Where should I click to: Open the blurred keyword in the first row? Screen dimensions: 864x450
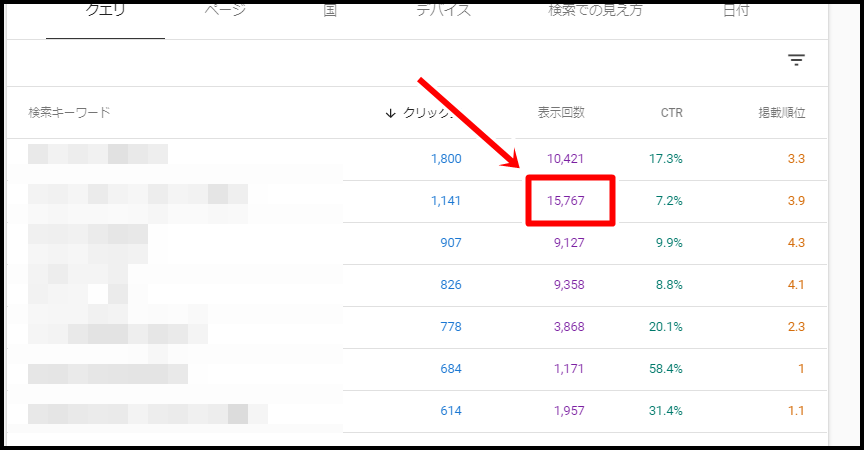point(97,155)
